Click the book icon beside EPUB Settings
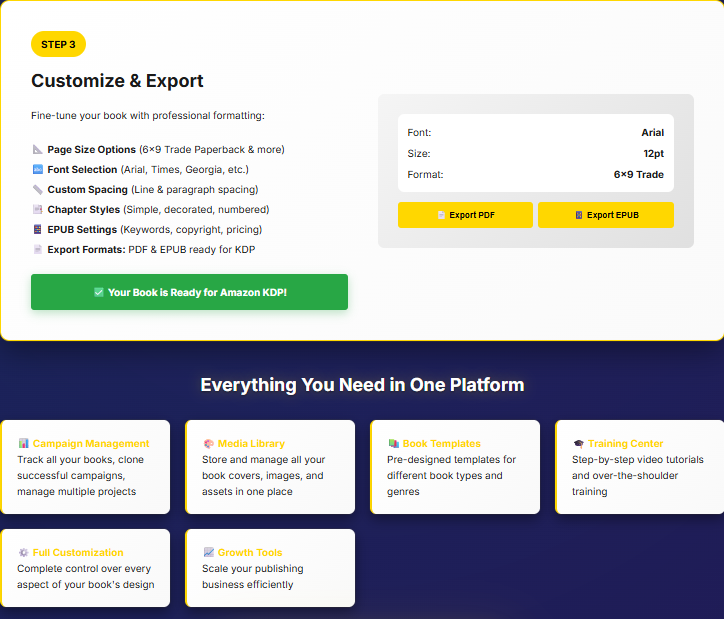The height and width of the screenshot is (619, 724). point(37,229)
